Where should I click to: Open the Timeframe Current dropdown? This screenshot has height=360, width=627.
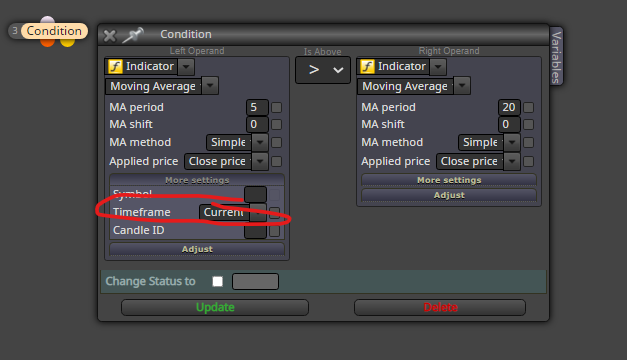[x=258, y=212]
